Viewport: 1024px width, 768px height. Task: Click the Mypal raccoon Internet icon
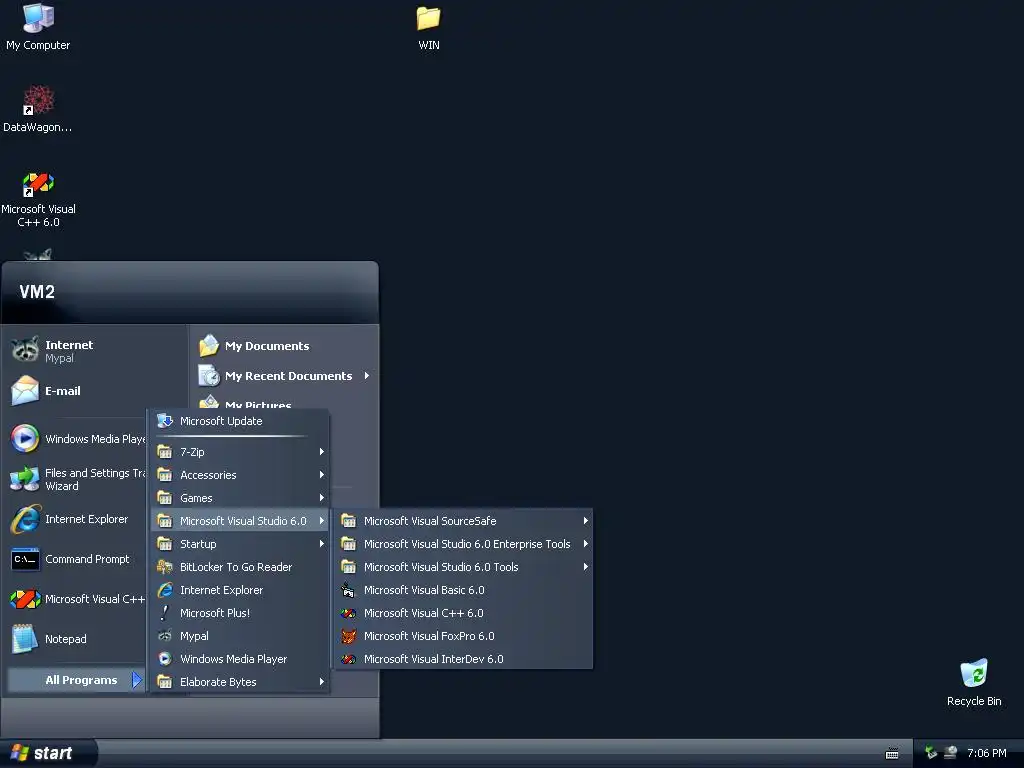point(25,350)
